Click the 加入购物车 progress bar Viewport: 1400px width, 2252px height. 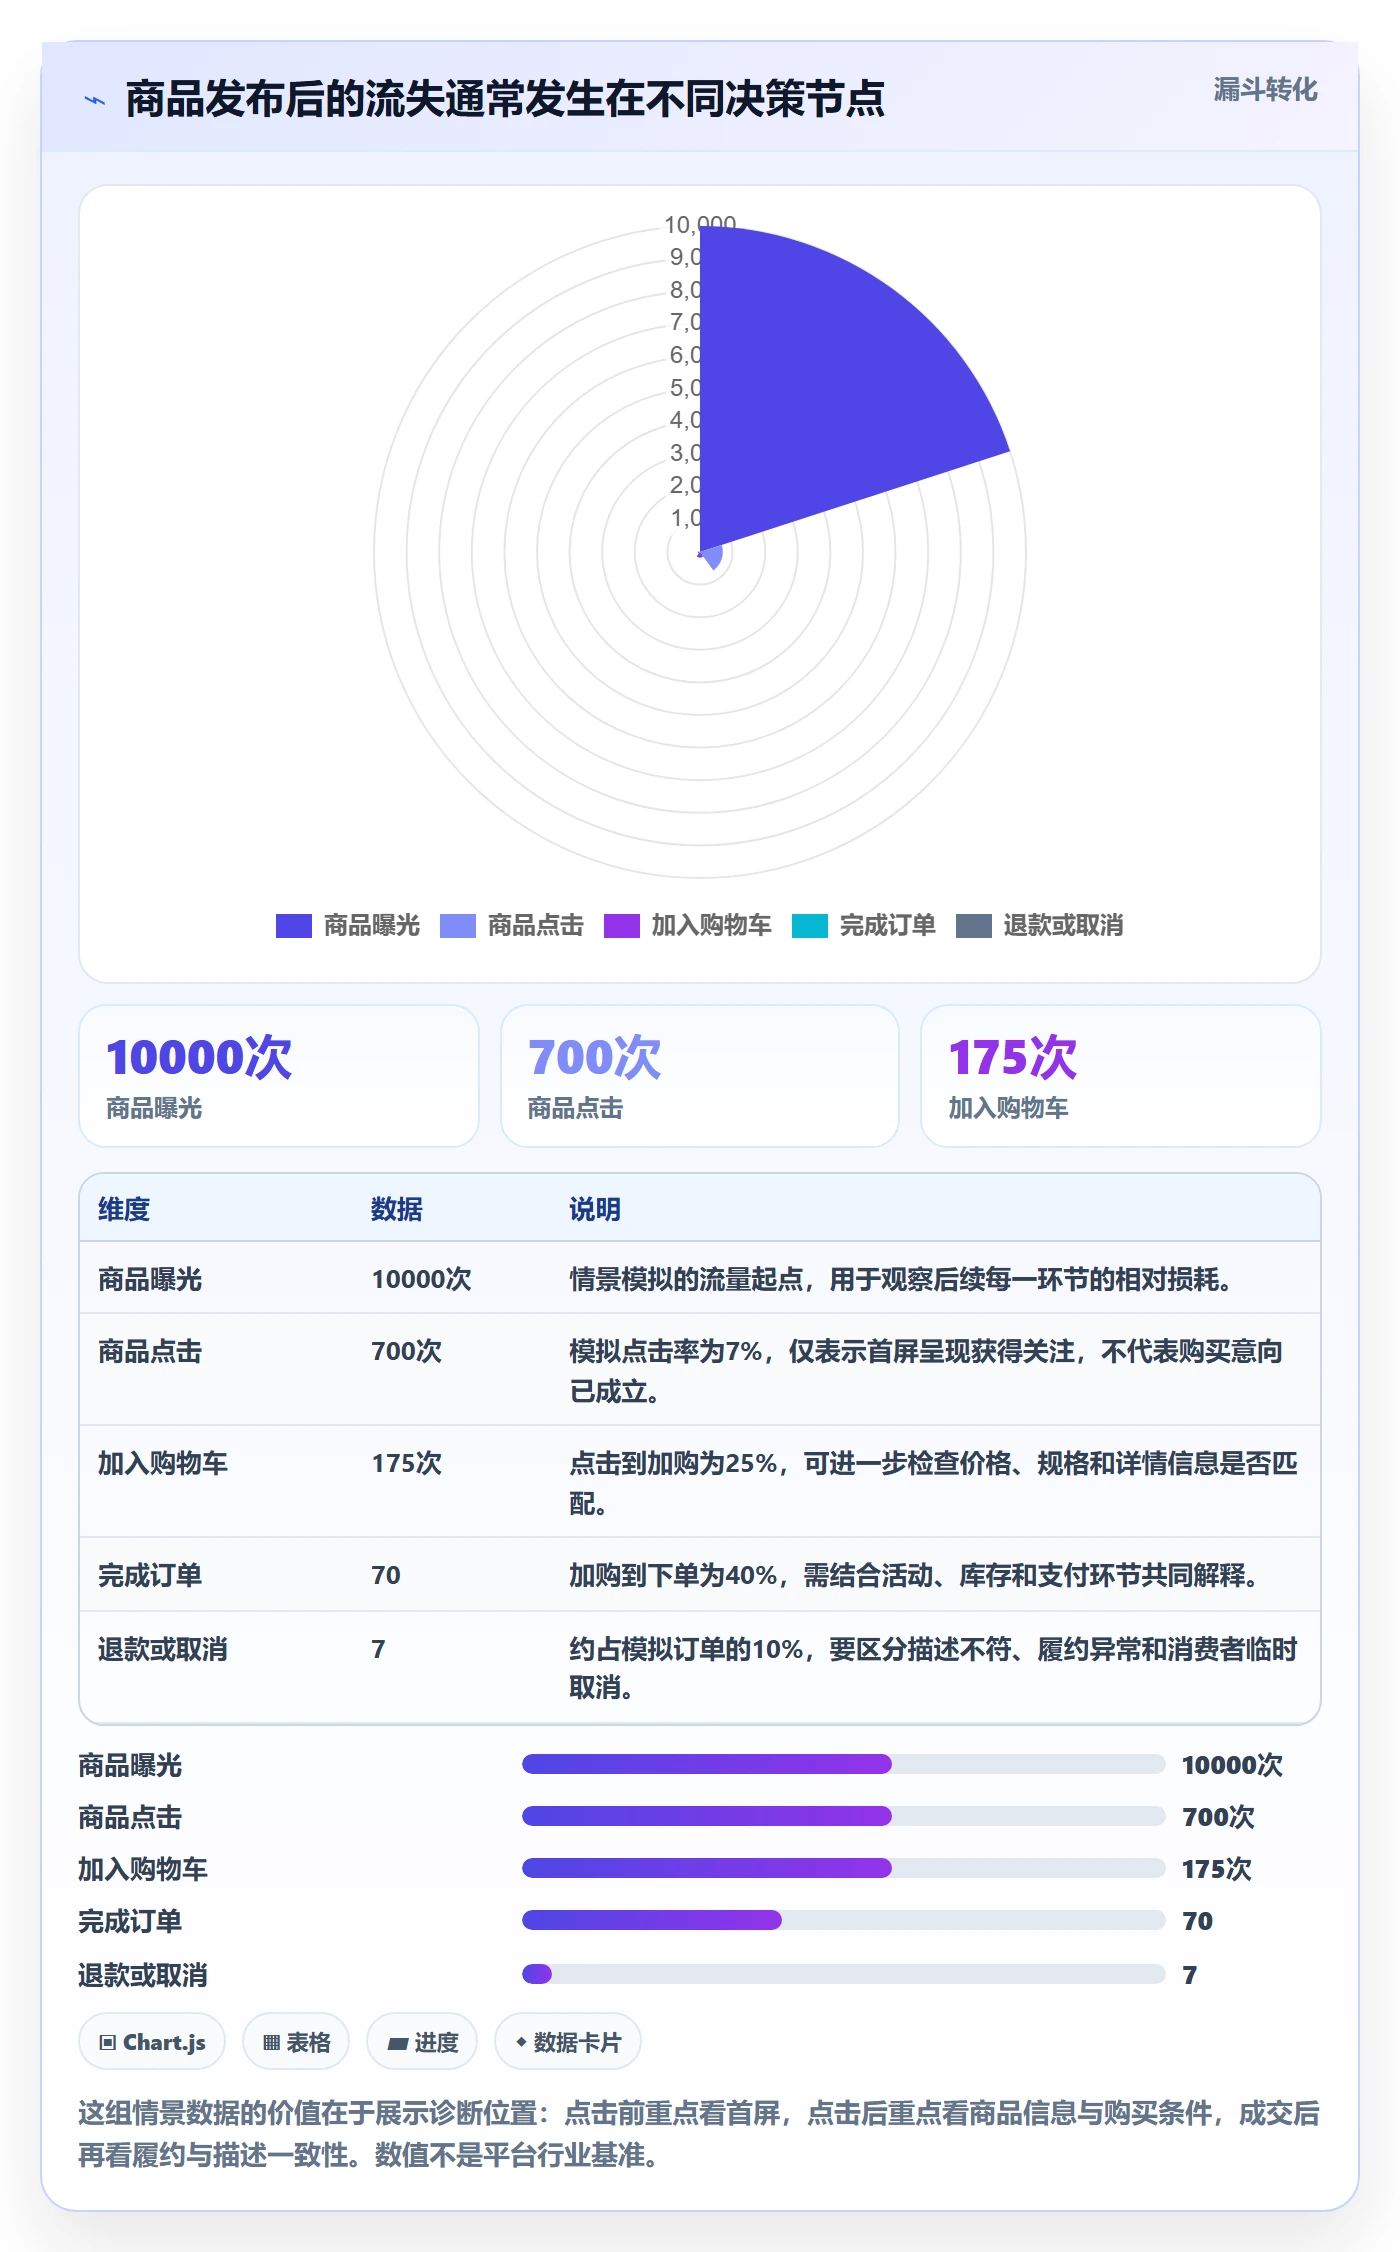coord(844,1868)
